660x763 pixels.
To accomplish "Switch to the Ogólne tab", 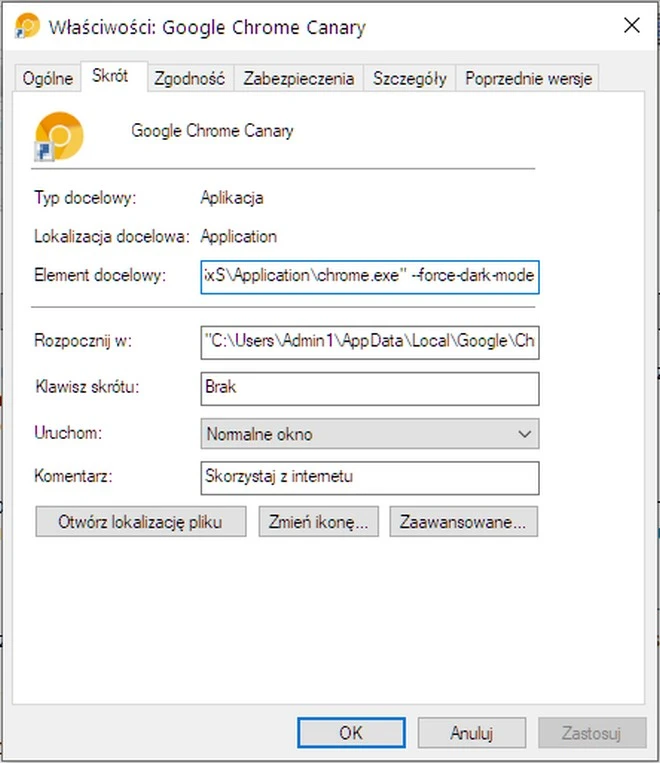I will [x=47, y=78].
